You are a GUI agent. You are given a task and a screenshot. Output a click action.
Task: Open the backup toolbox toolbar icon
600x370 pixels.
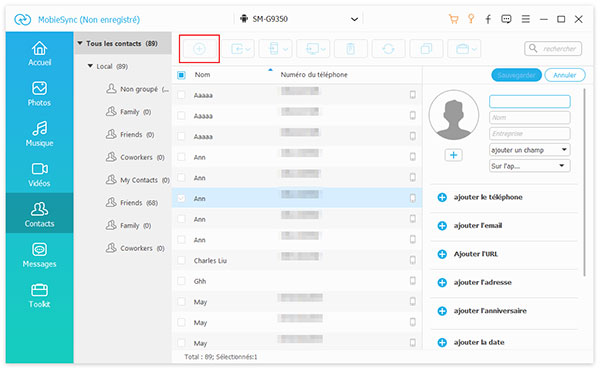point(464,49)
